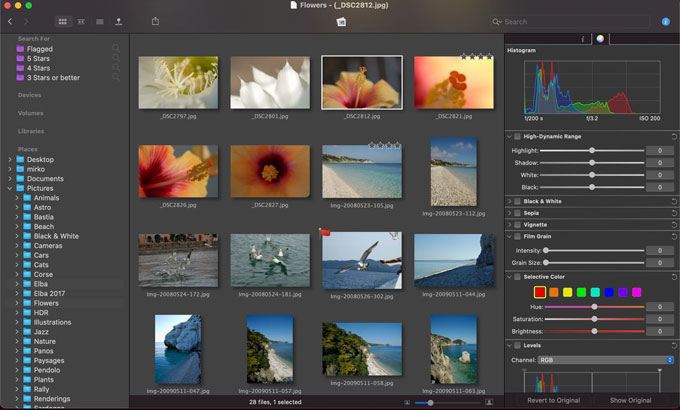This screenshot has width=680, height=410.
Task: Collapse the Selective Color section
Action: point(510,277)
